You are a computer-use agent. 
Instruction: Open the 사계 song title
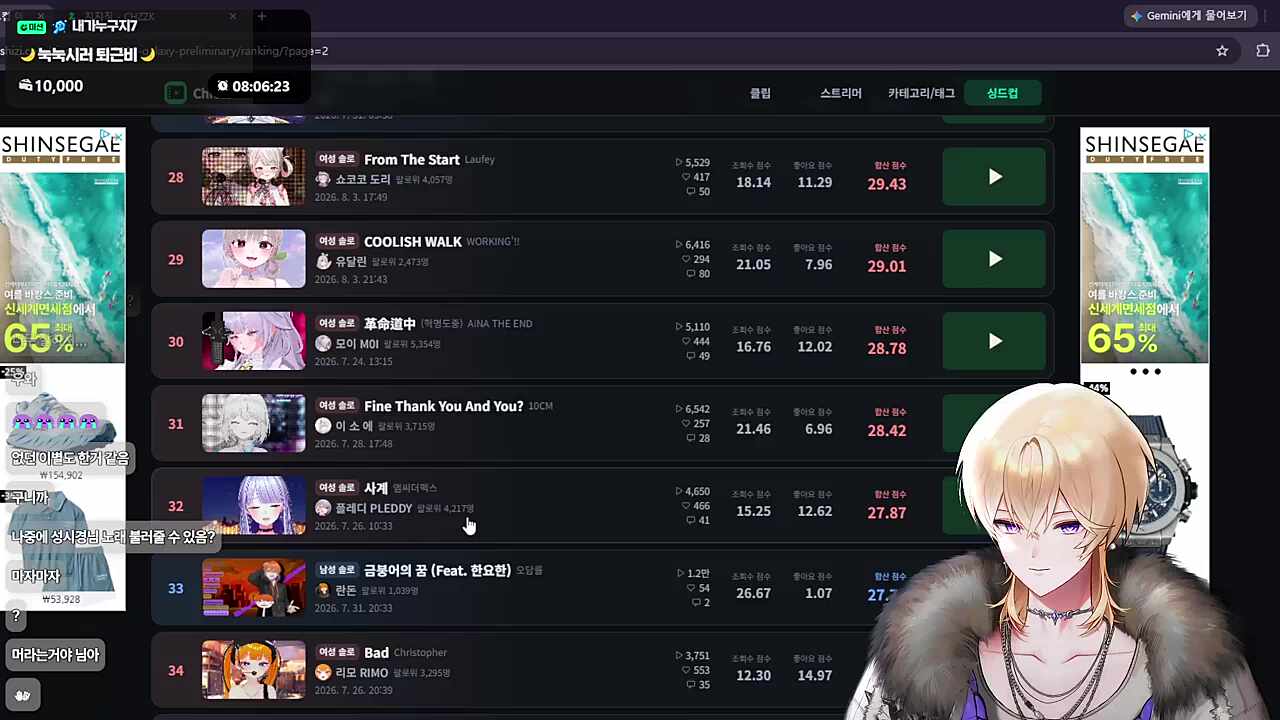tap(376, 488)
